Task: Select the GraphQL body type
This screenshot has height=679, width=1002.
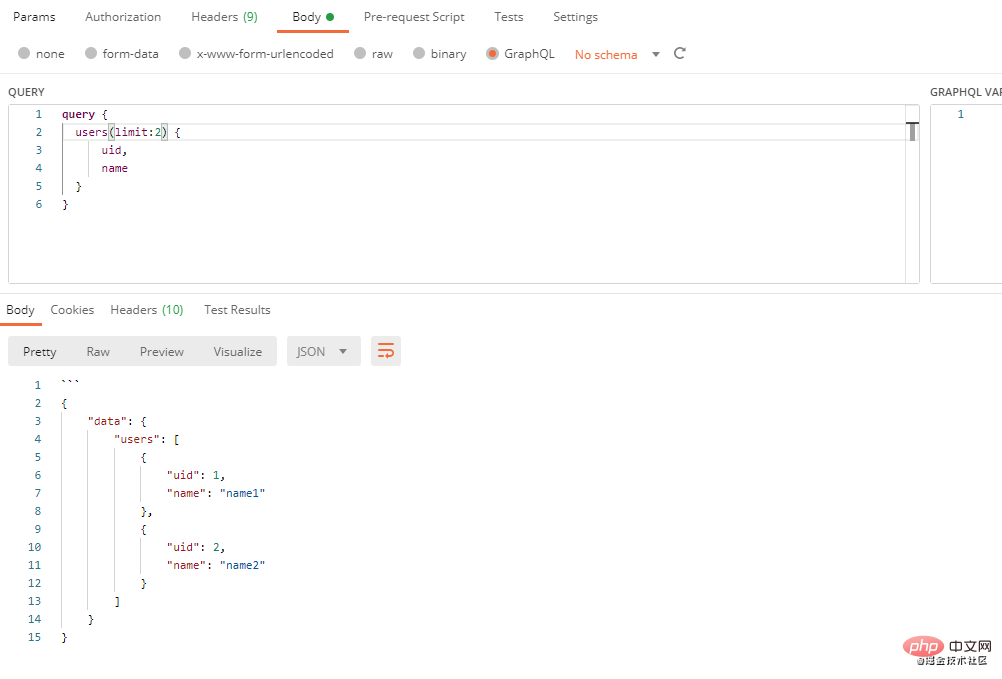Action: [520, 54]
